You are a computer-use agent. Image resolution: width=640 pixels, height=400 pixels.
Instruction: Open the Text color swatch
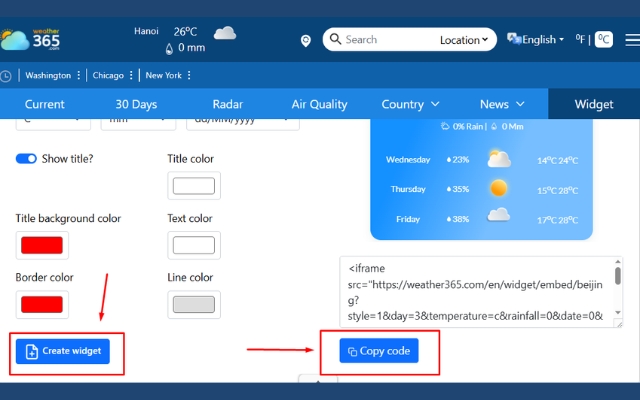[194, 245]
